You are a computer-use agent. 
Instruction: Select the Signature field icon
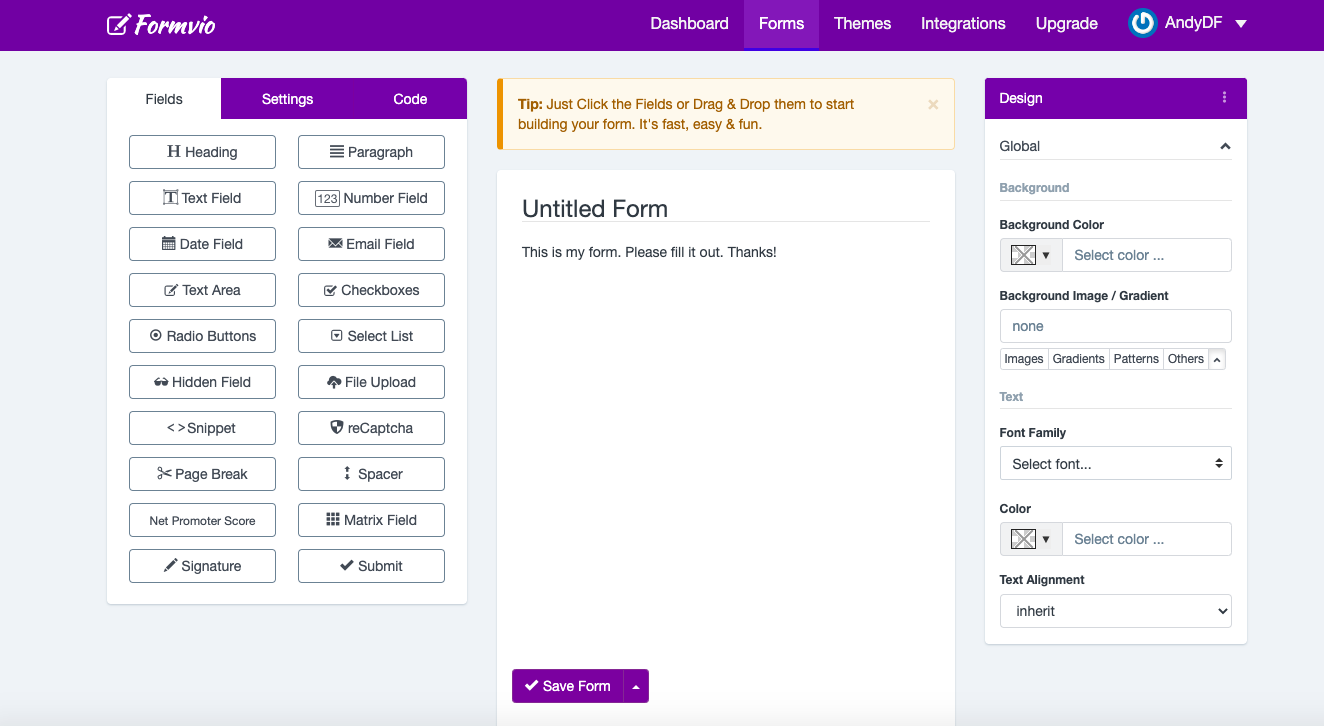[x=172, y=566]
